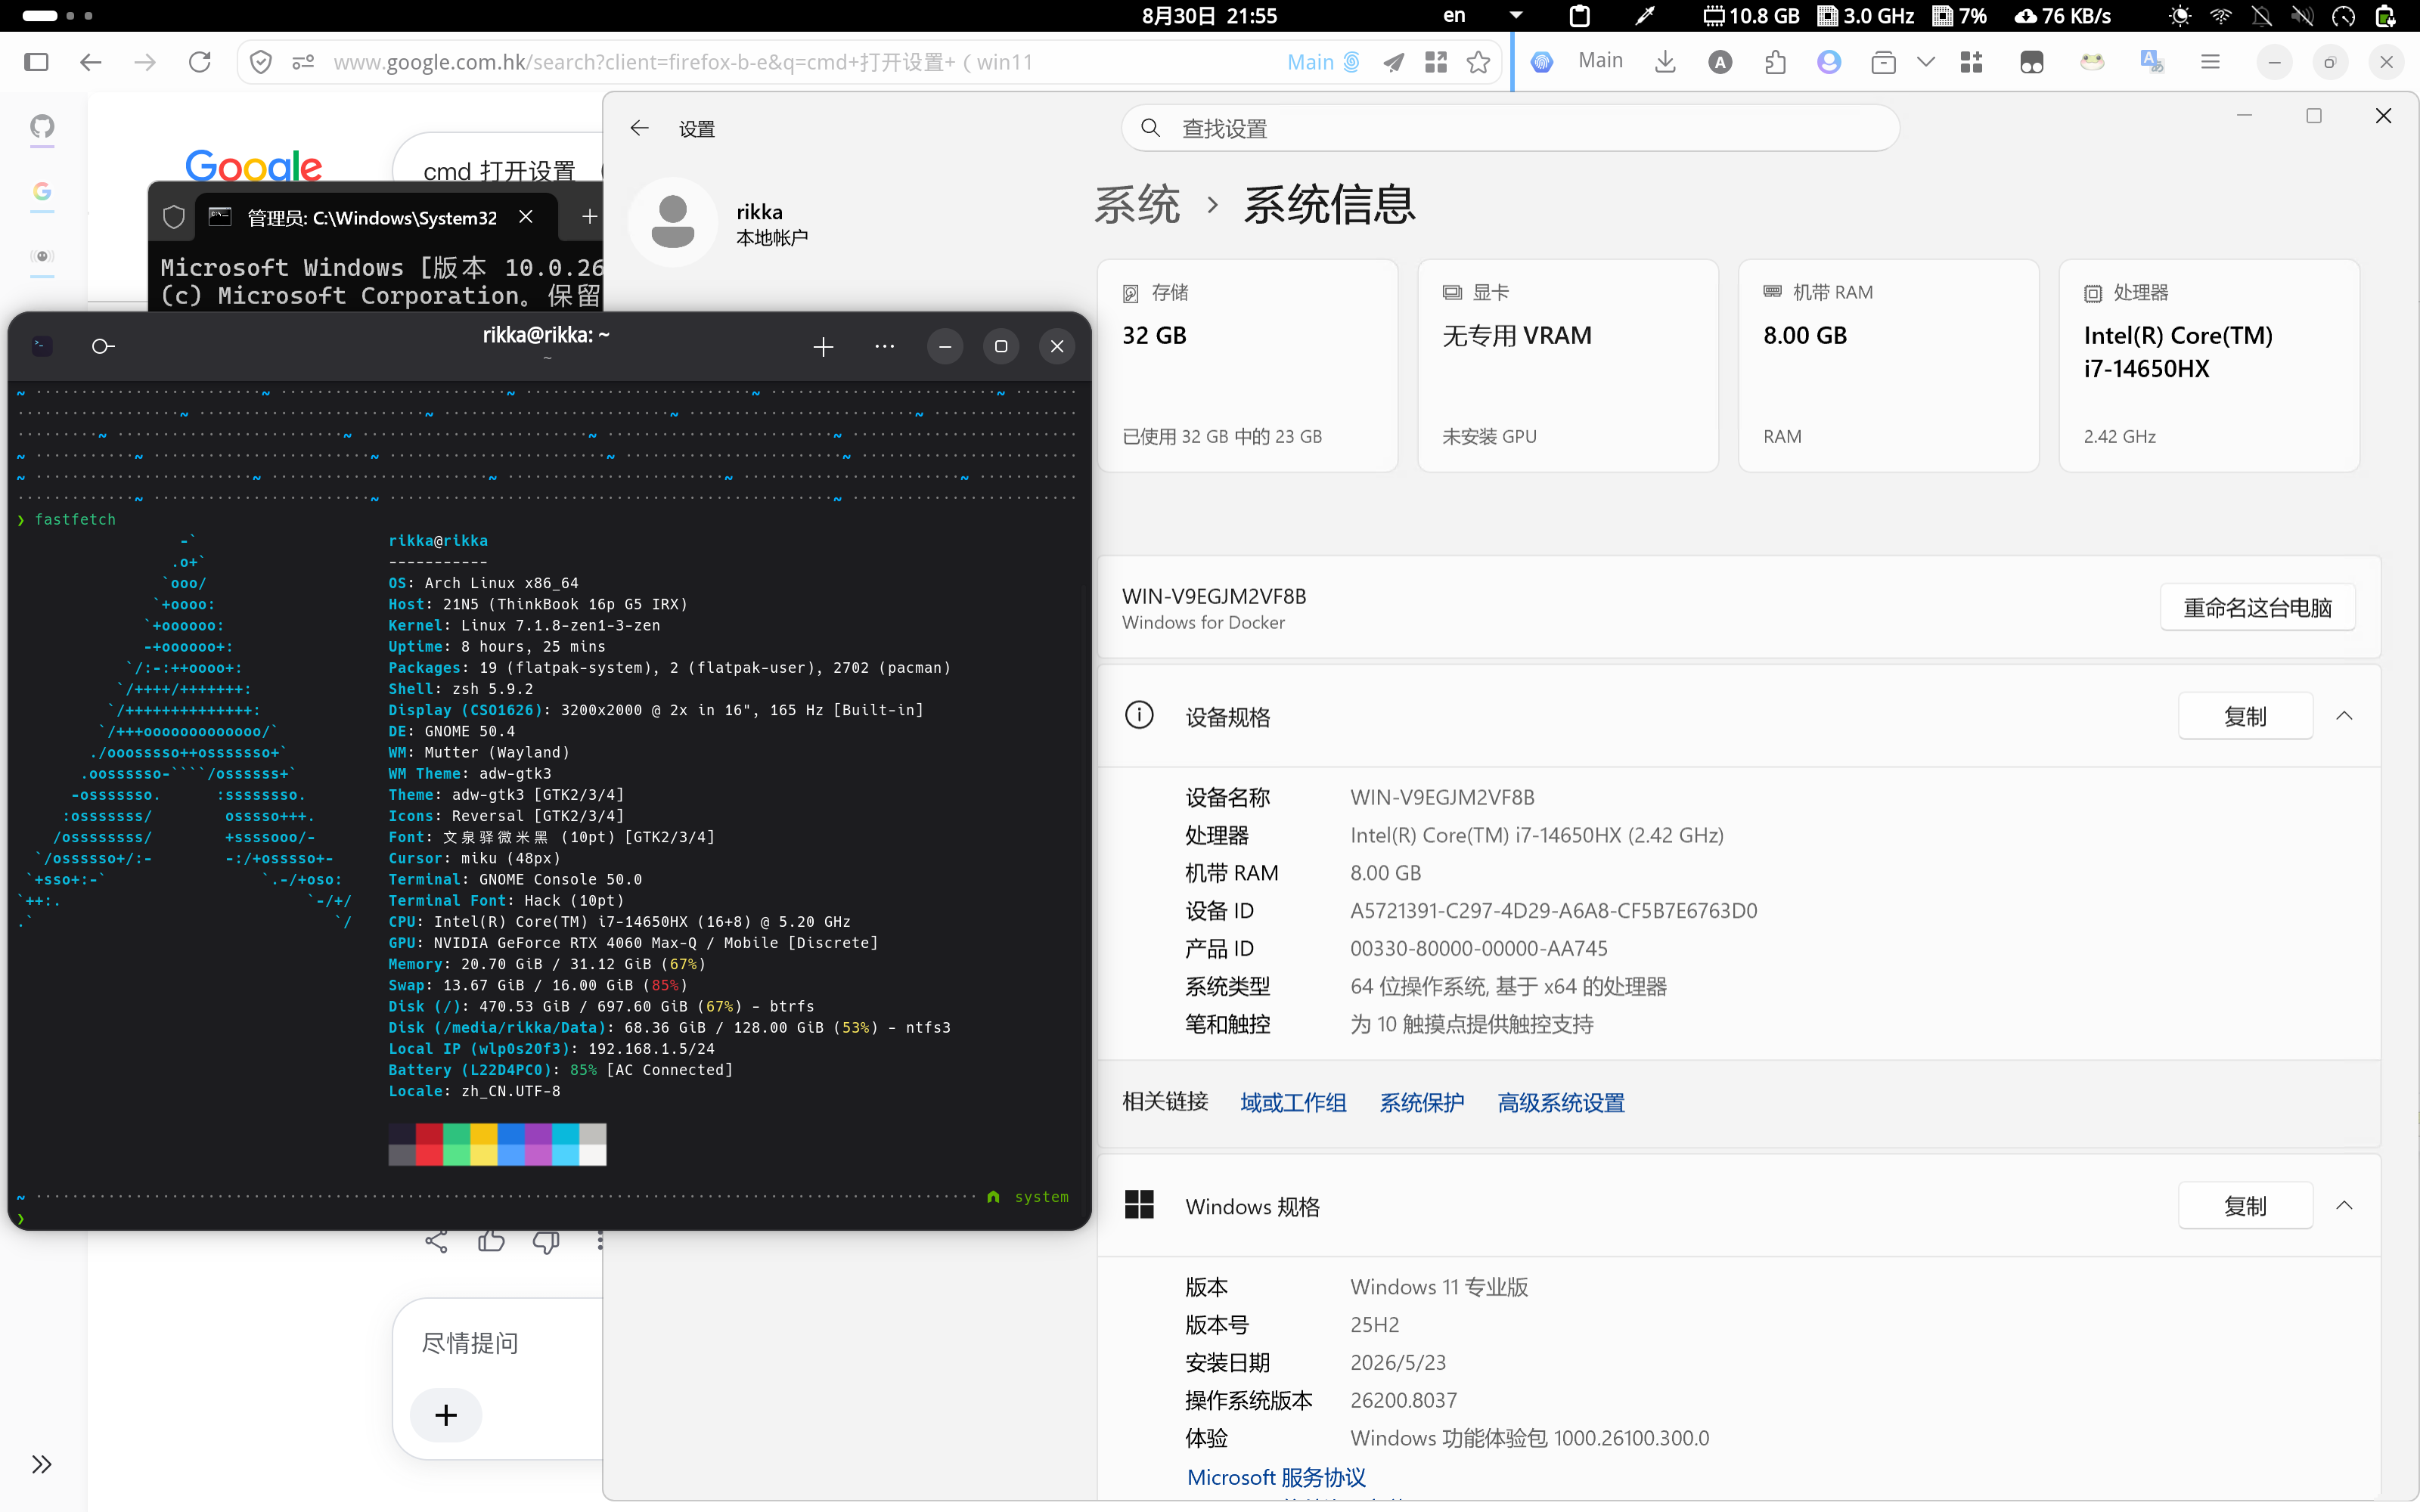Open Firefox account avatar icon

(x=1829, y=62)
